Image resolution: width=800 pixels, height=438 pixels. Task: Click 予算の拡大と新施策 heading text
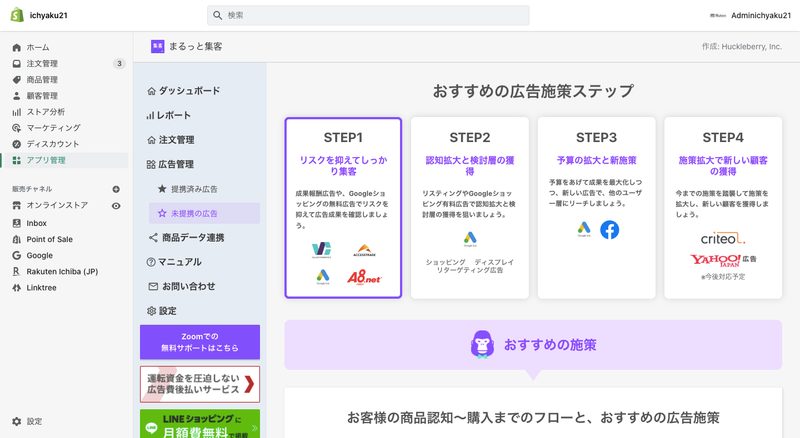tap(596, 160)
